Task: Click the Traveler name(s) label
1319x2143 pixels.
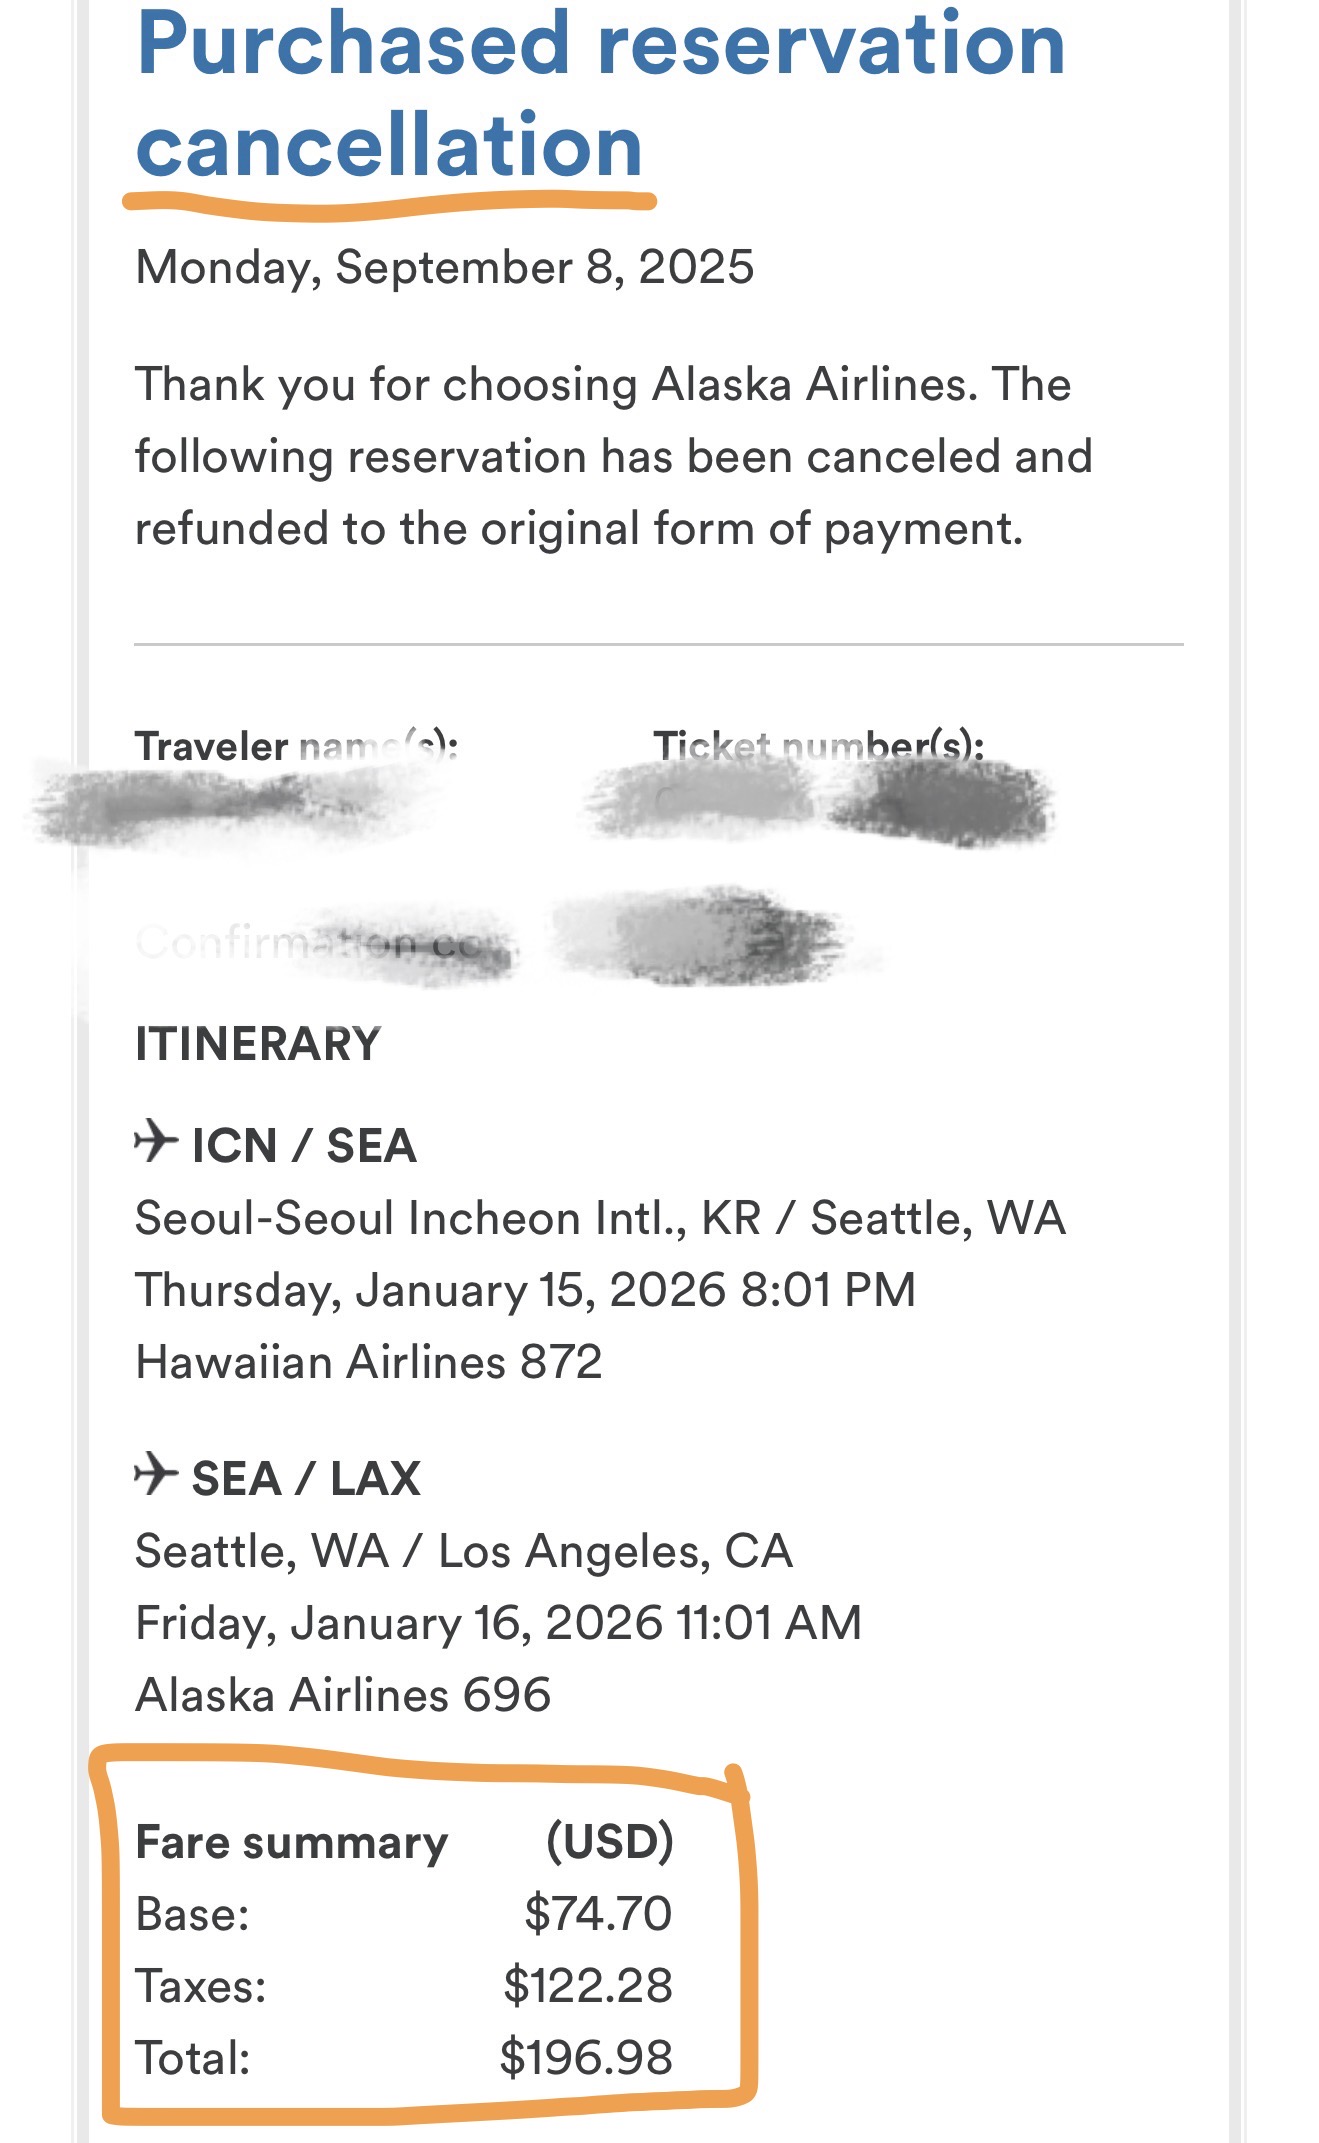Action: (x=296, y=746)
